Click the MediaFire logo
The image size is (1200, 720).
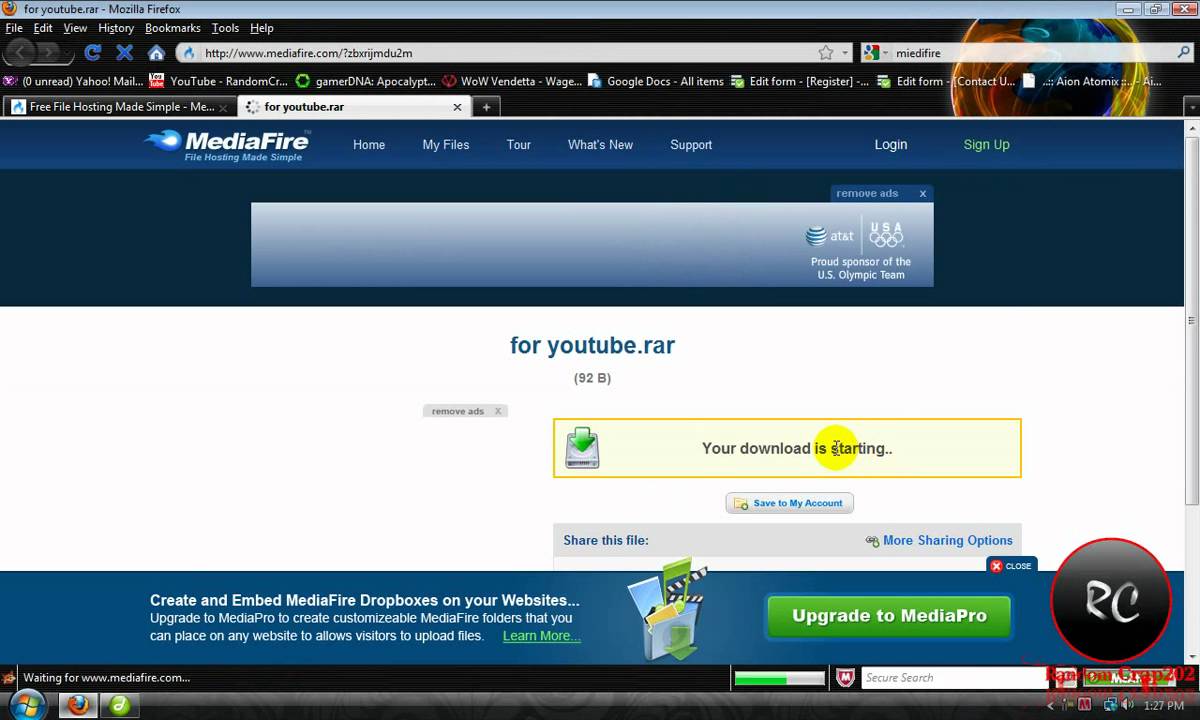[226, 144]
